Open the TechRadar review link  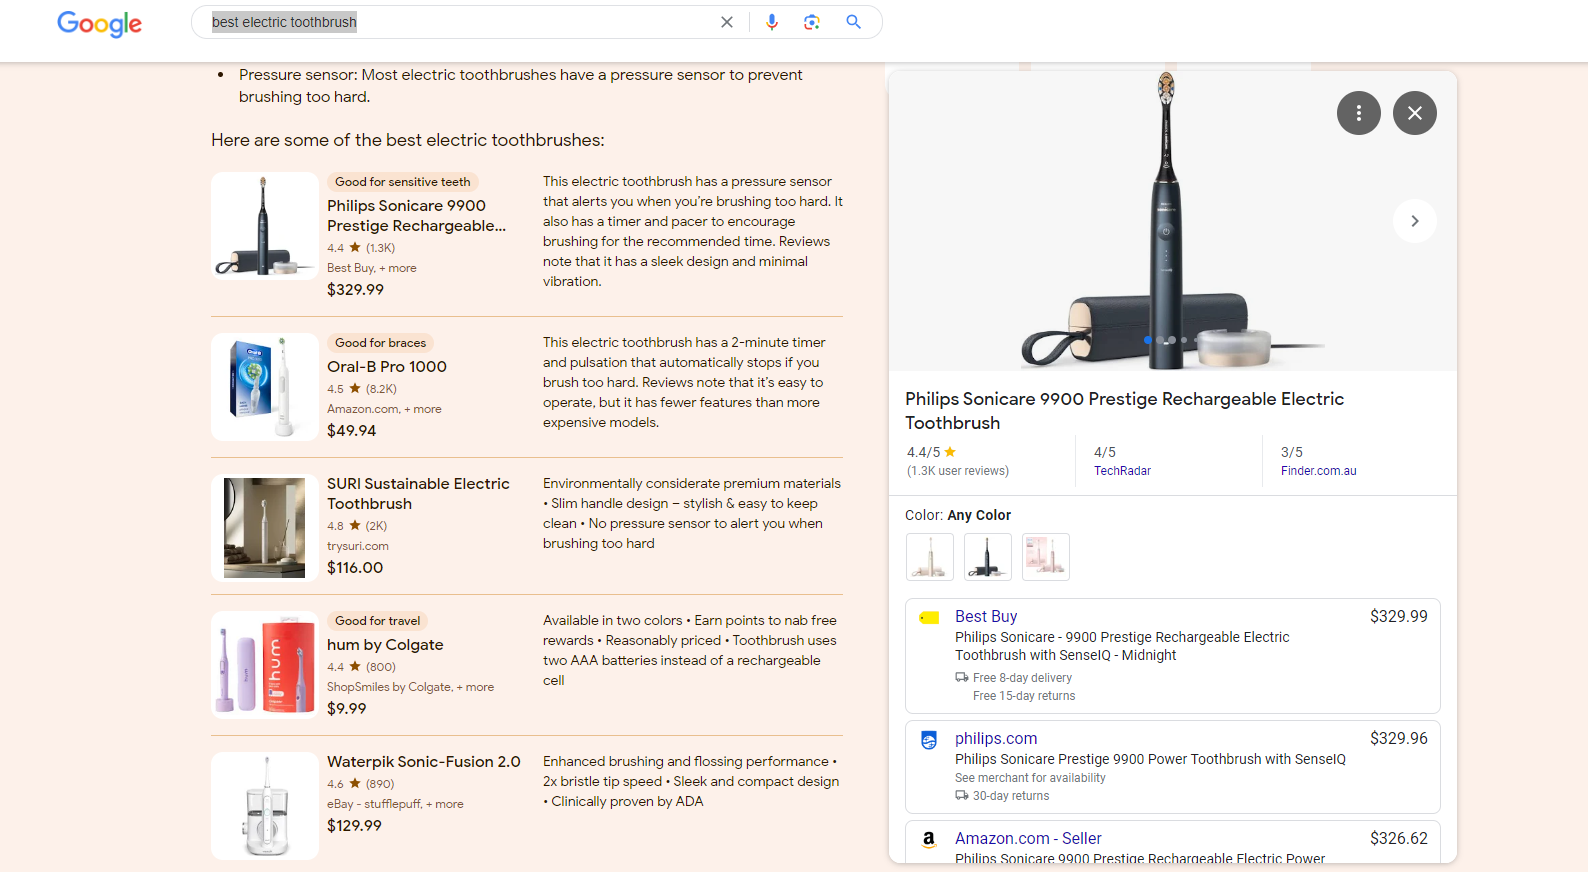[1122, 471]
